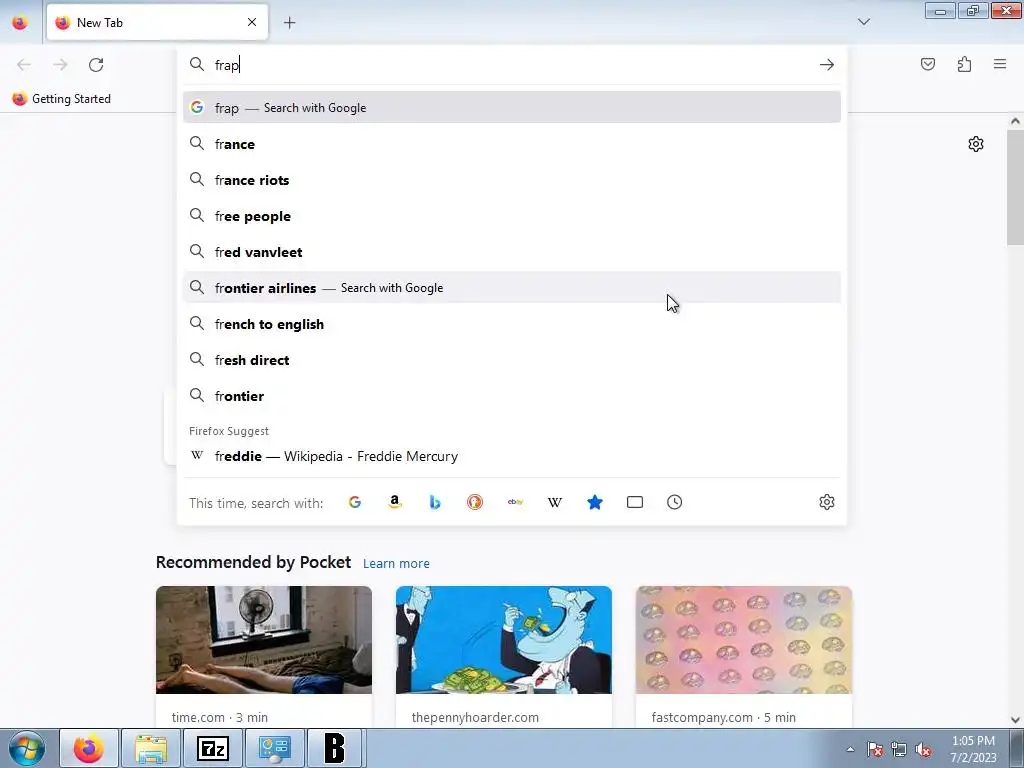
Task: Click the Firefox View icon left of tab
Action: point(20,22)
